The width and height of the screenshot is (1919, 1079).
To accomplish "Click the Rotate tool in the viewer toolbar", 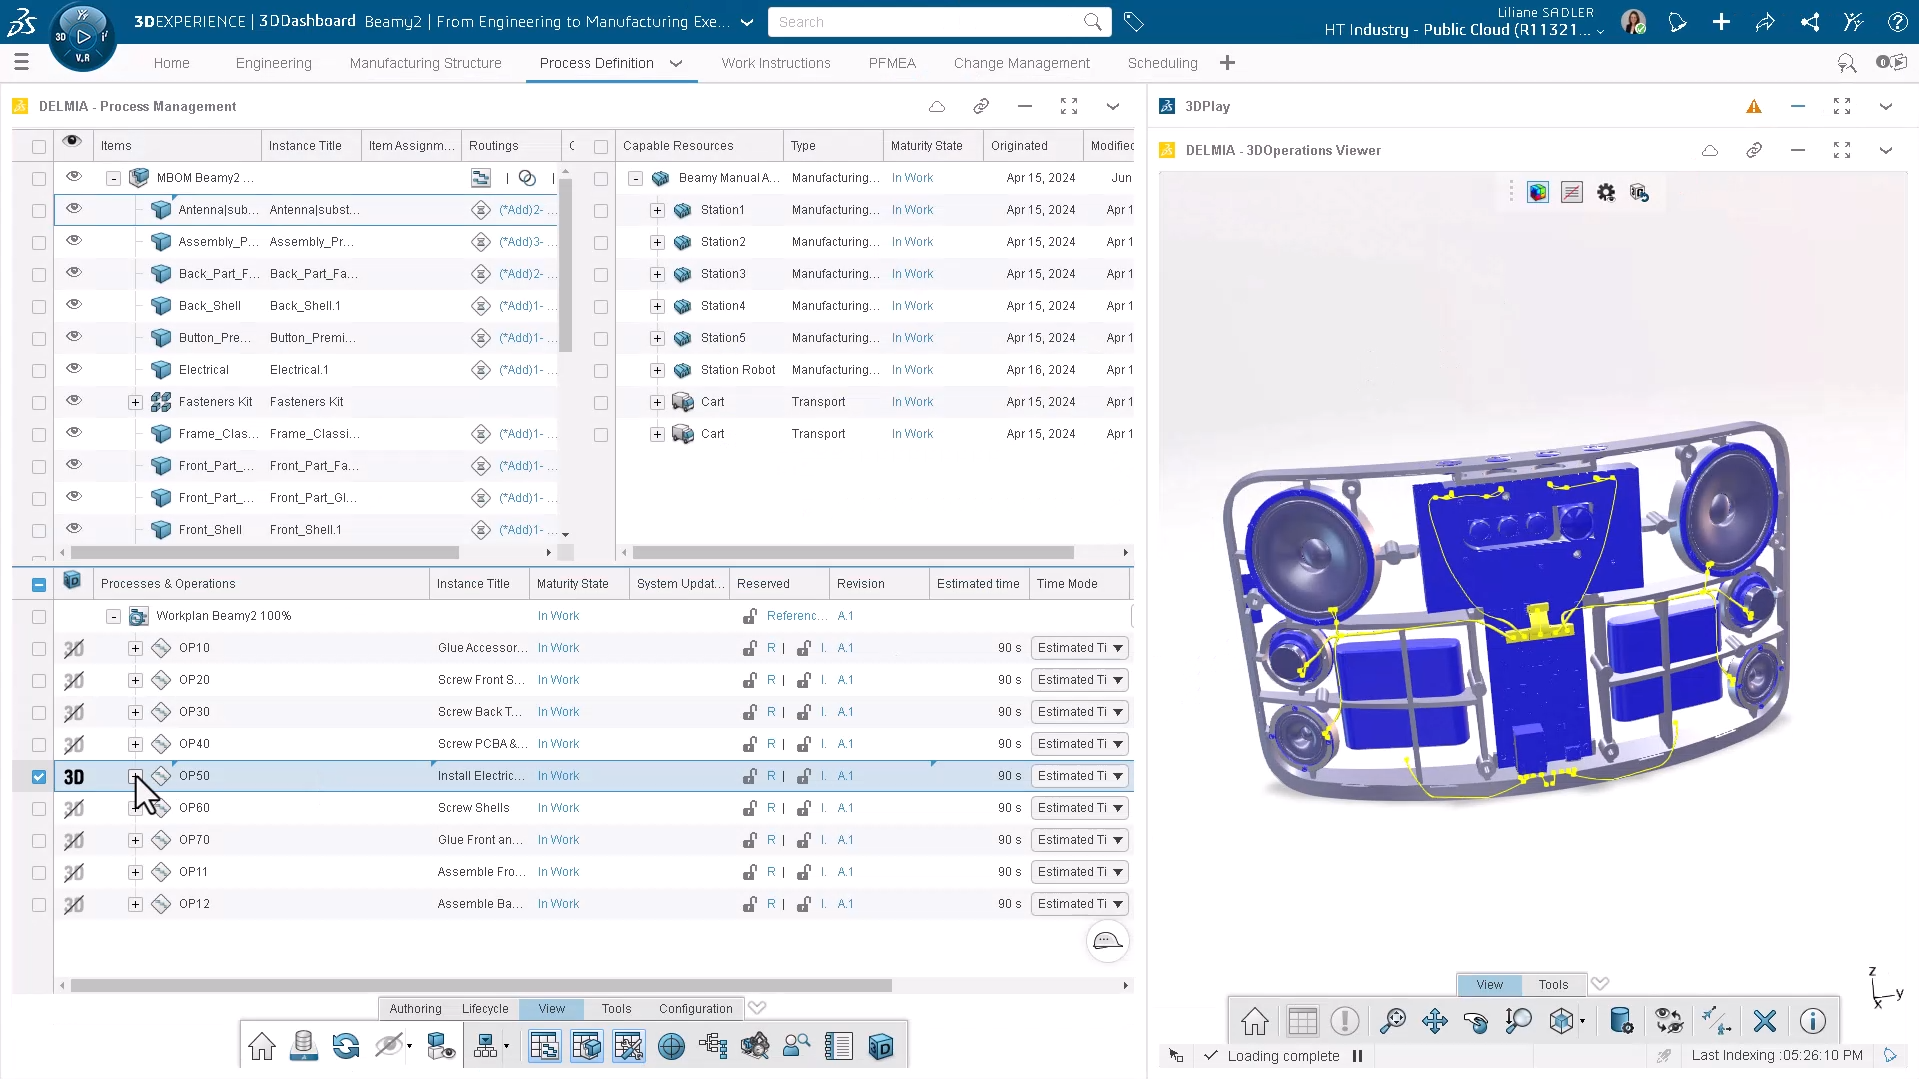I will click(1475, 1021).
